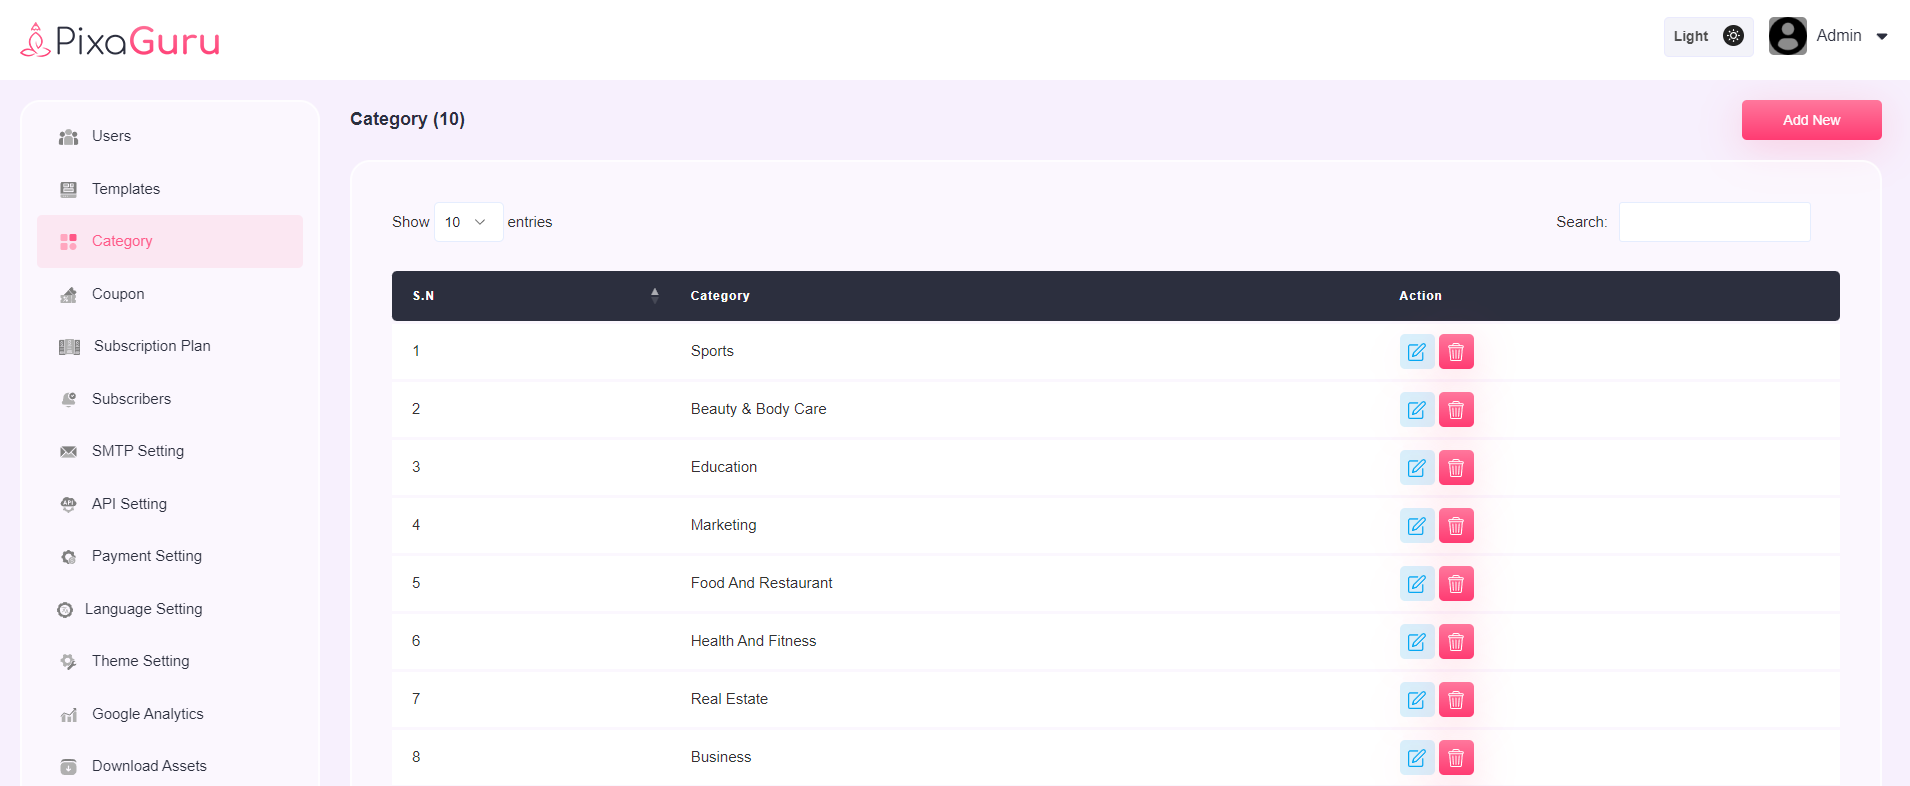Toggle the Light theme mode switch
The image size is (1910, 786).
tap(1708, 36)
